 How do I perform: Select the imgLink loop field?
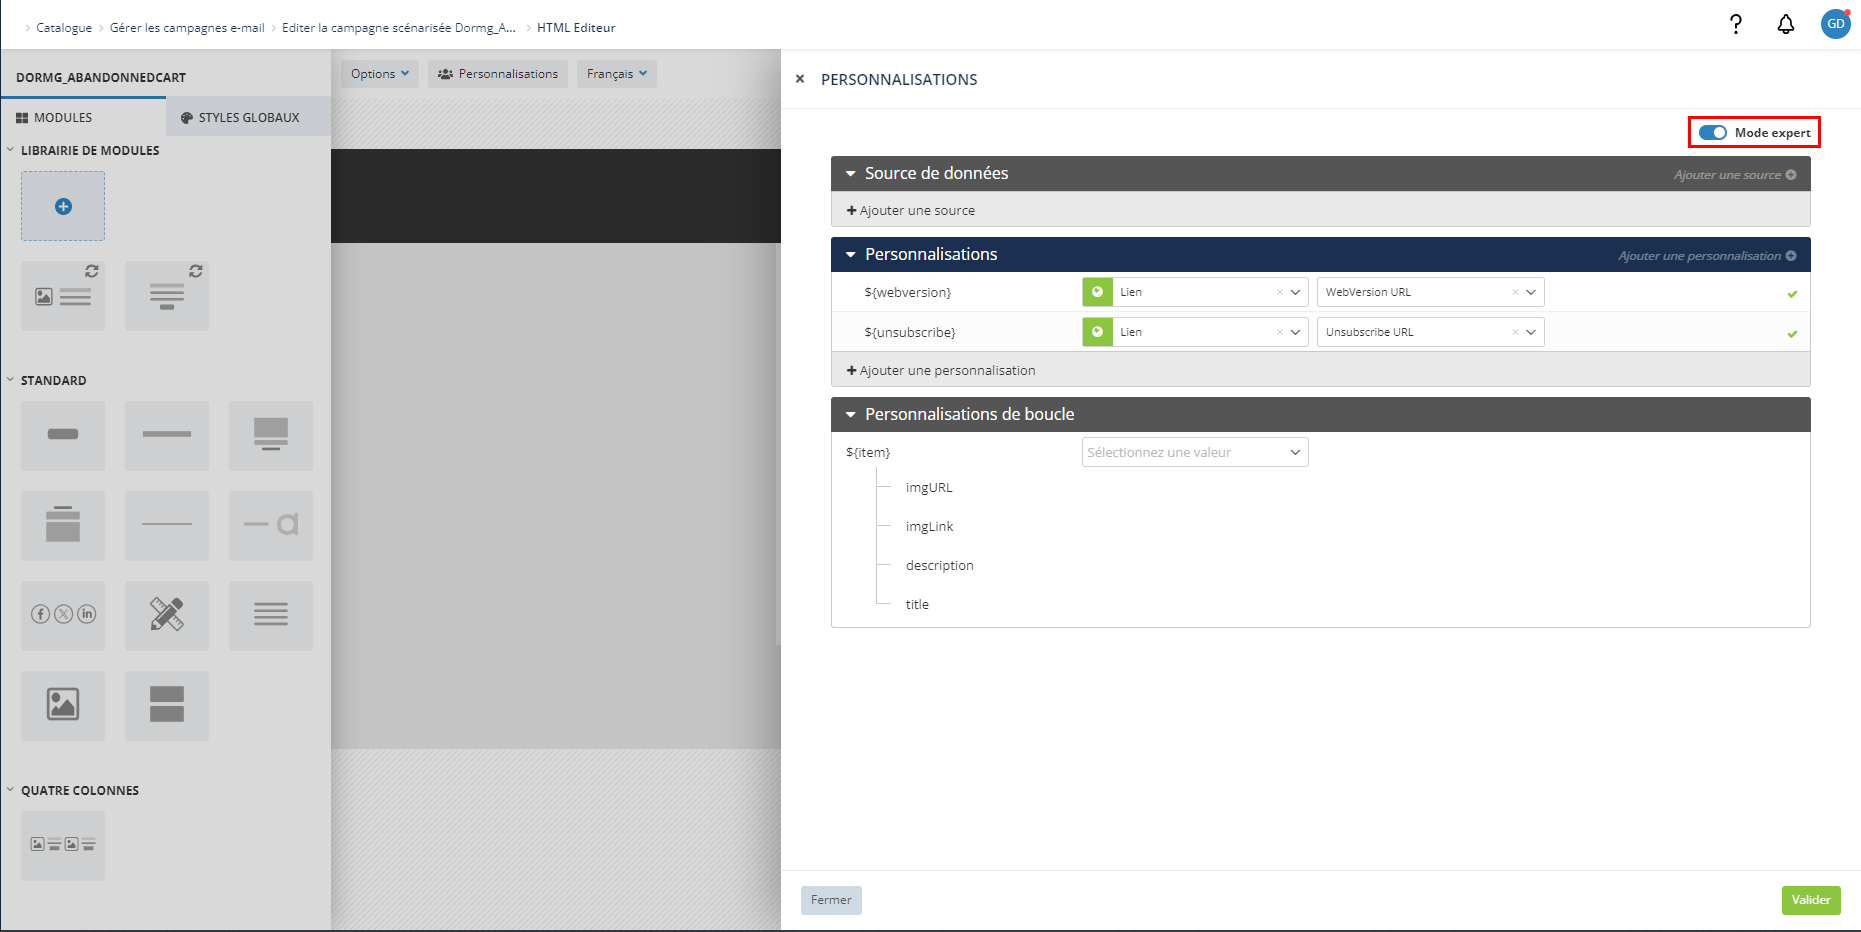(929, 527)
